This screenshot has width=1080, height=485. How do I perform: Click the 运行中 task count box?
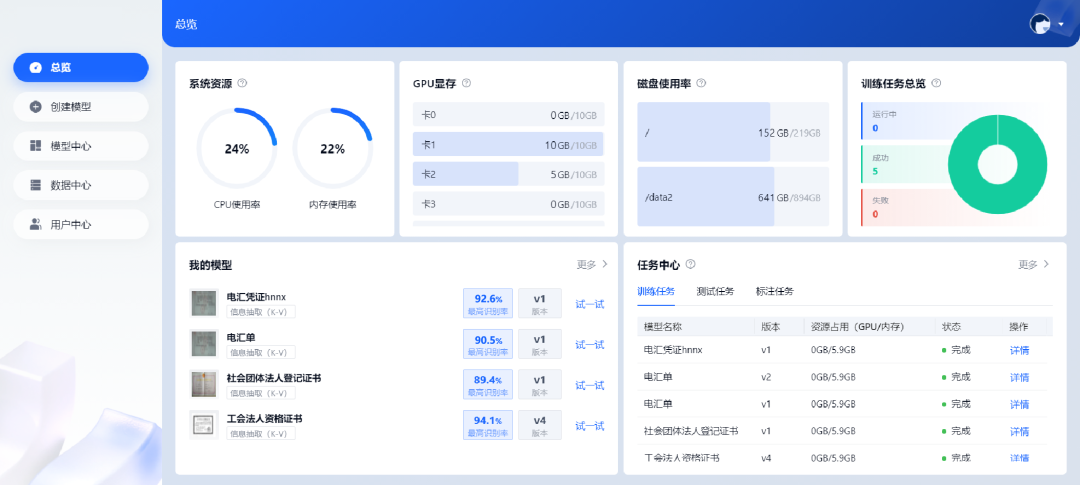[904, 121]
